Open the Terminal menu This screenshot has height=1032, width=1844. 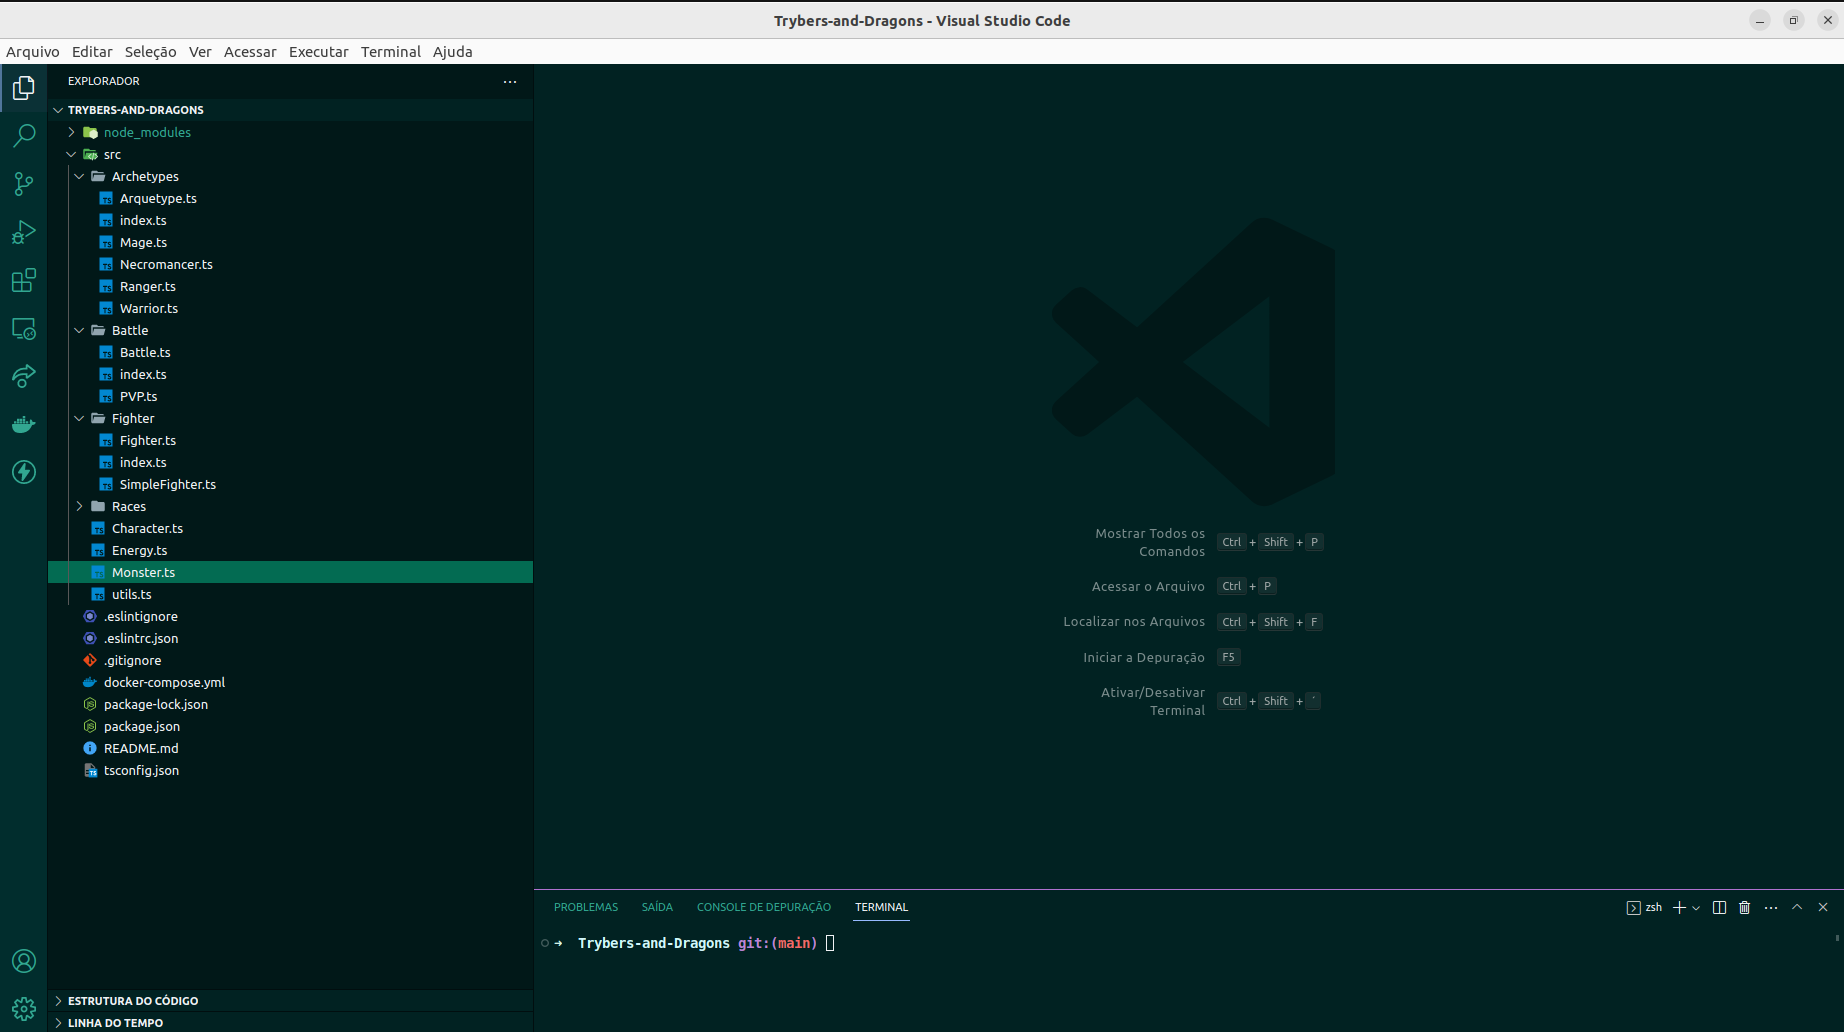tap(391, 52)
